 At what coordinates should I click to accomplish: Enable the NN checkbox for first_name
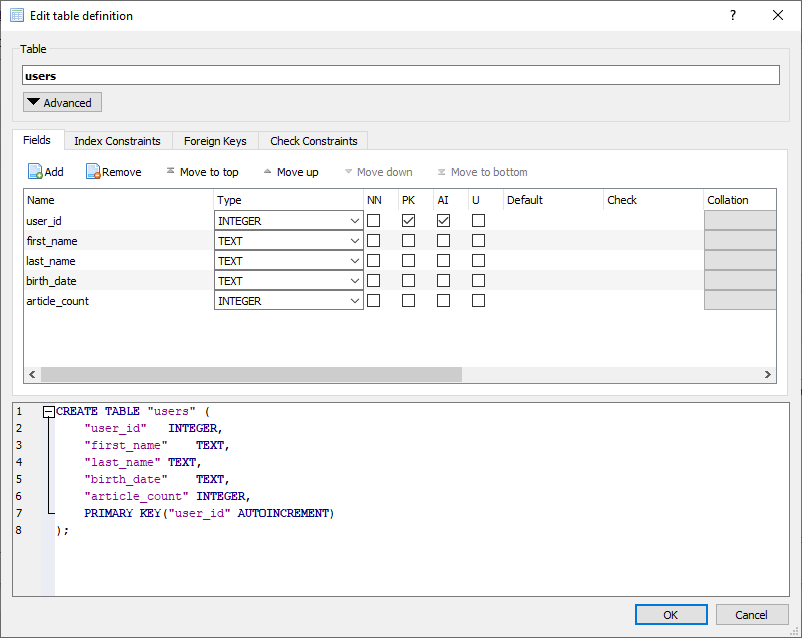click(x=373, y=240)
